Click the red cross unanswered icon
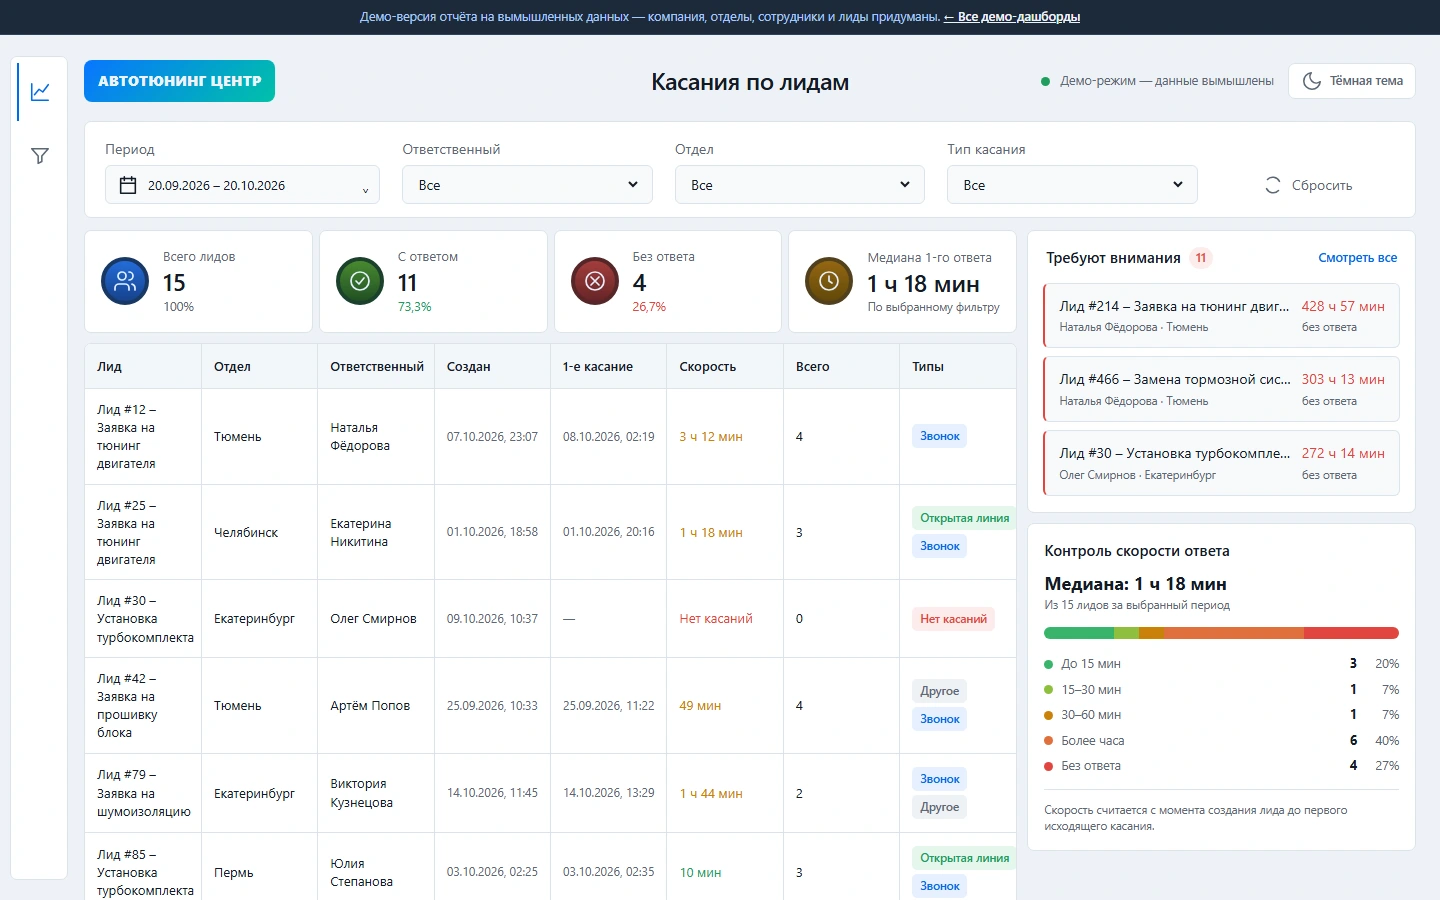Viewport: 1440px width, 900px height. click(595, 282)
